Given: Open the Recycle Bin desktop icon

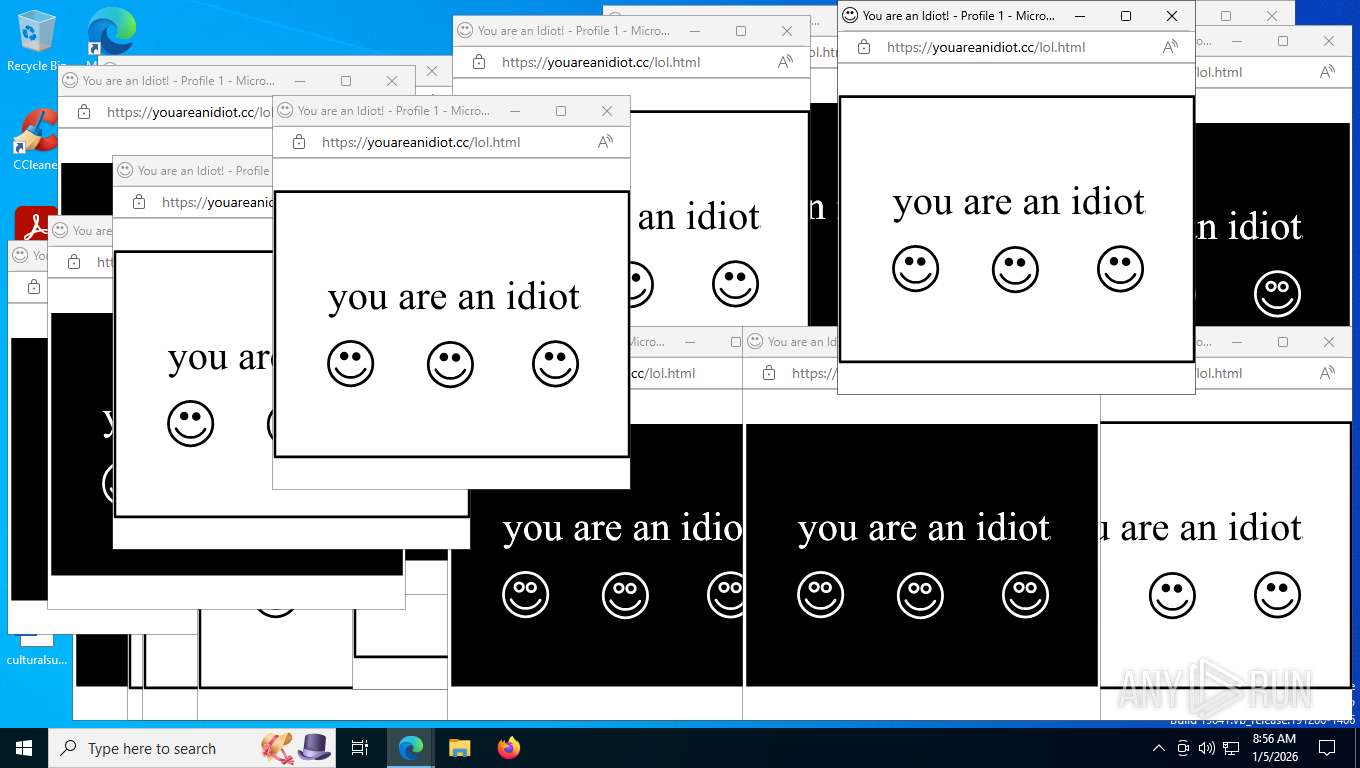Looking at the screenshot, I should (36, 40).
